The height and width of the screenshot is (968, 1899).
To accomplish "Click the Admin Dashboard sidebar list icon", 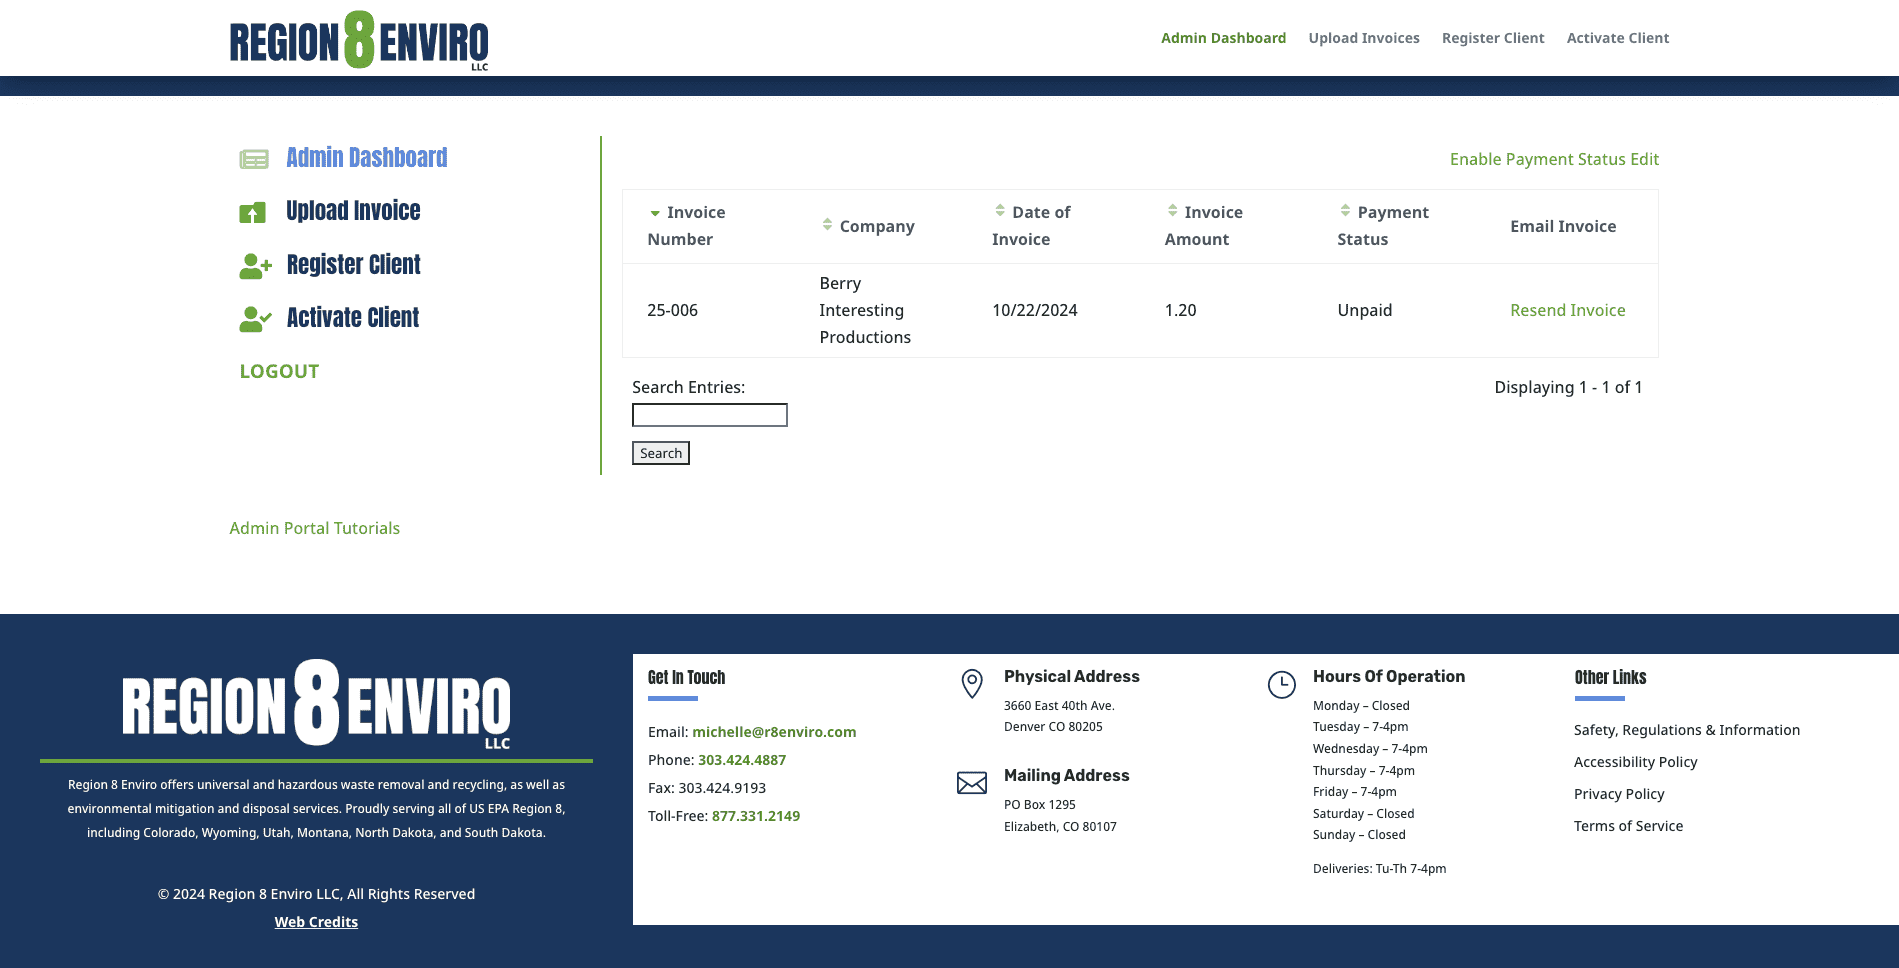I will (x=254, y=159).
